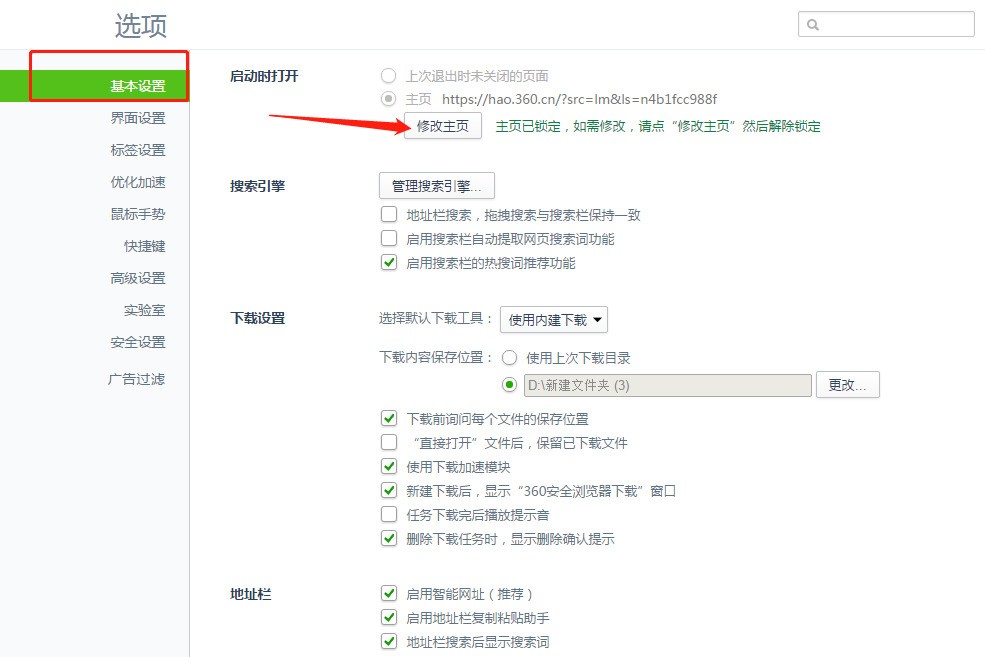Open 安全设置 in the sidebar
Image resolution: width=985 pixels, height=657 pixels.
137,342
